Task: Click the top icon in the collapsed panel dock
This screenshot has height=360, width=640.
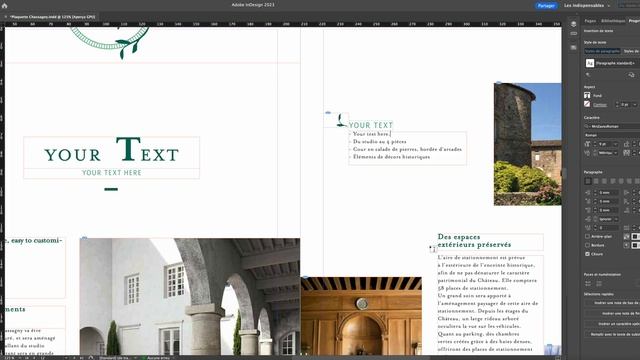Action: [x=573, y=24]
